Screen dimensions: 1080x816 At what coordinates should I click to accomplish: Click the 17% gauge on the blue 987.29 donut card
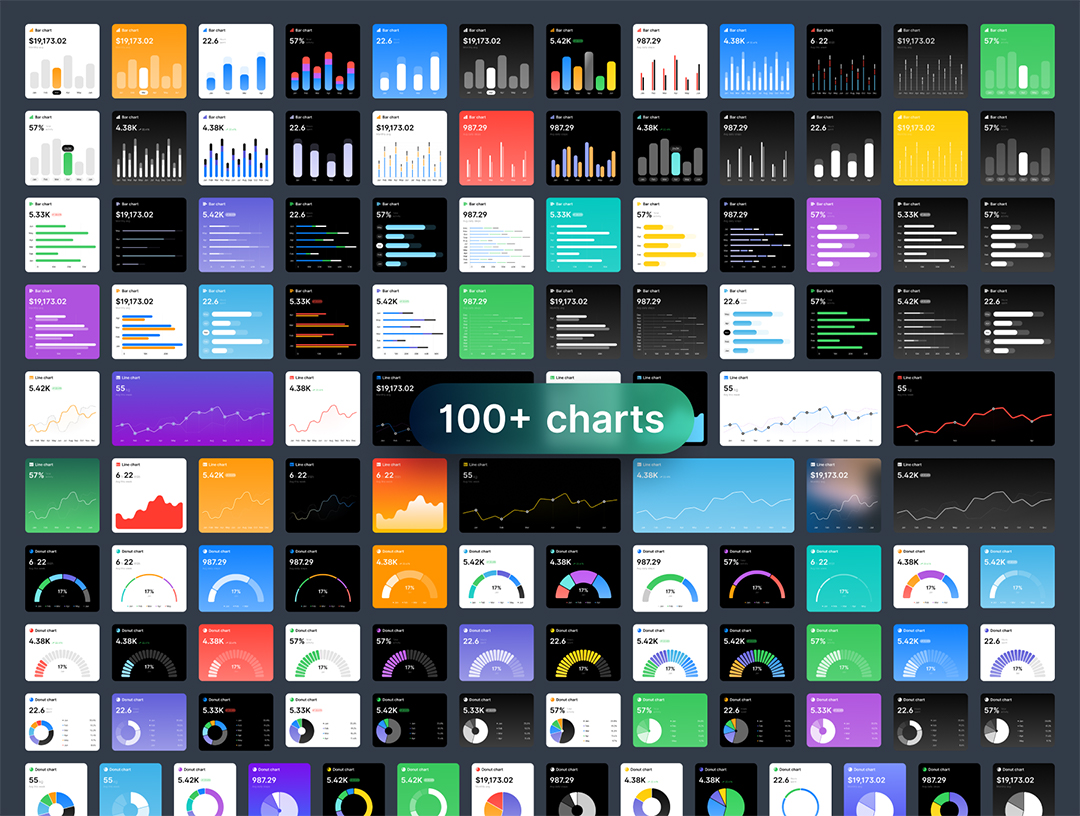tap(236, 591)
